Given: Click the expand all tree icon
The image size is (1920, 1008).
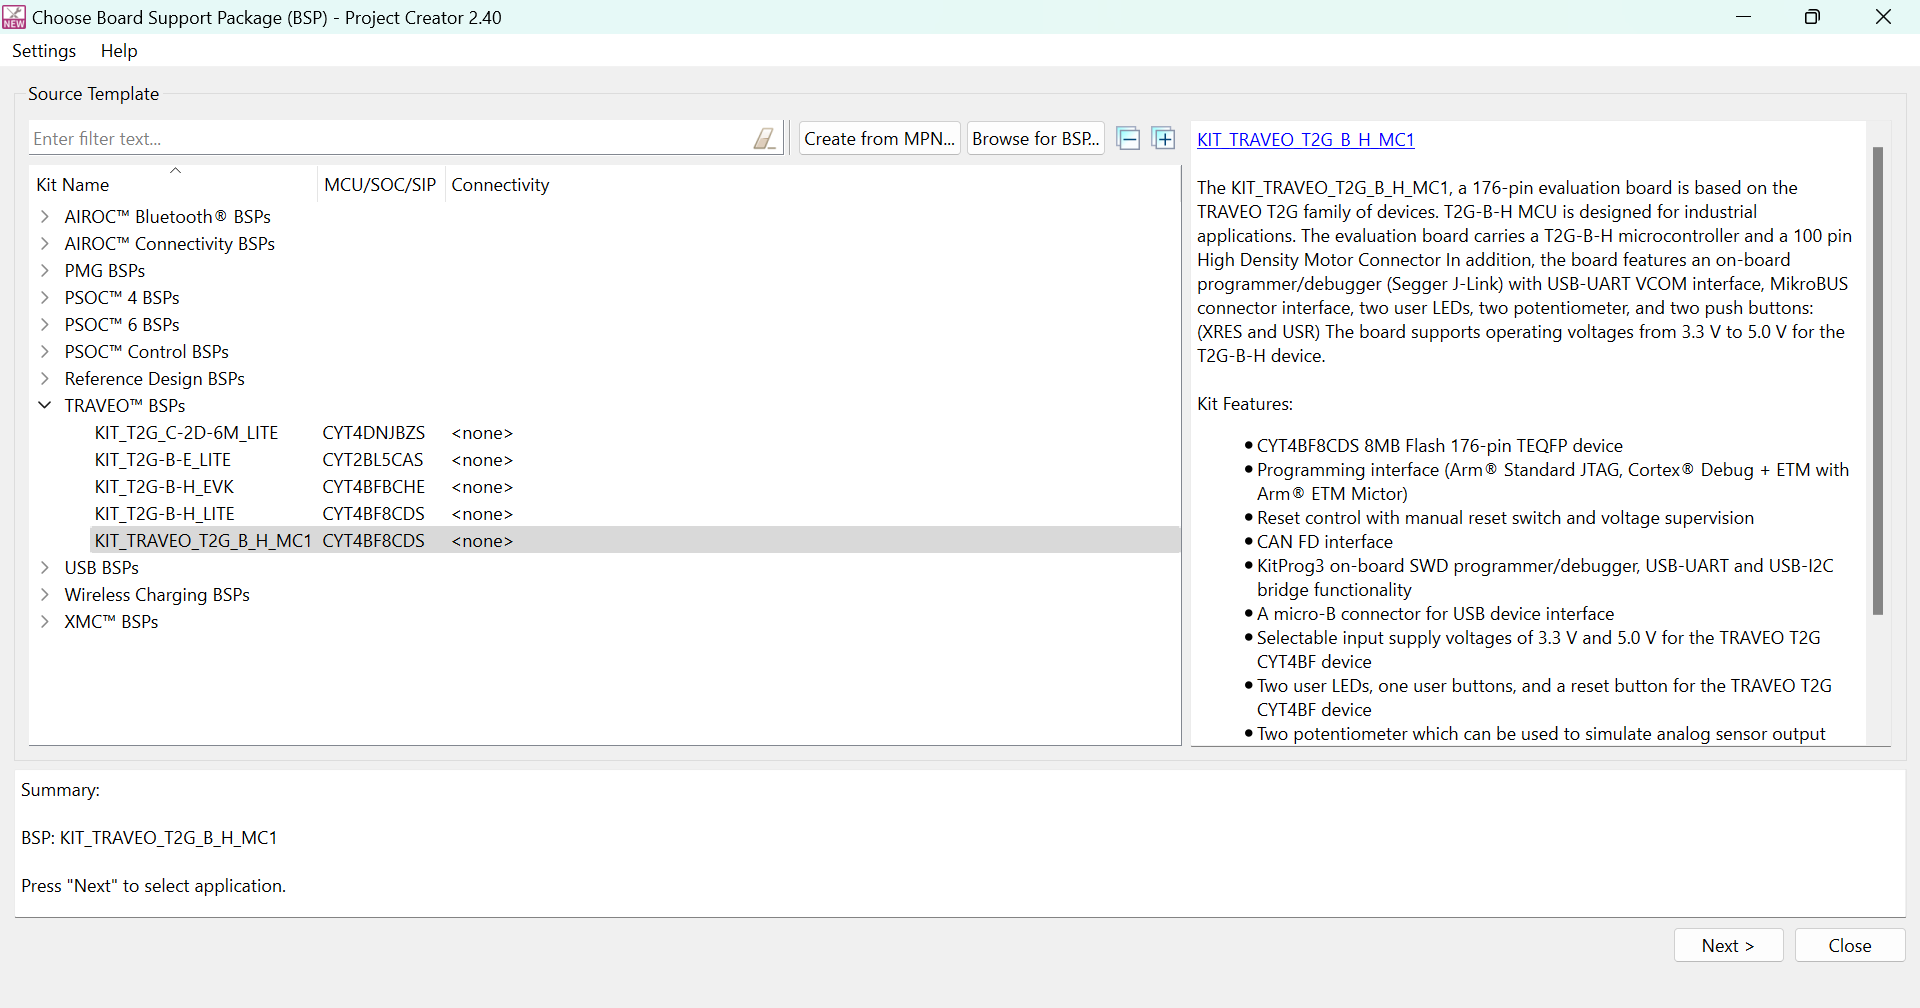Looking at the screenshot, I should pos(1163,139).
